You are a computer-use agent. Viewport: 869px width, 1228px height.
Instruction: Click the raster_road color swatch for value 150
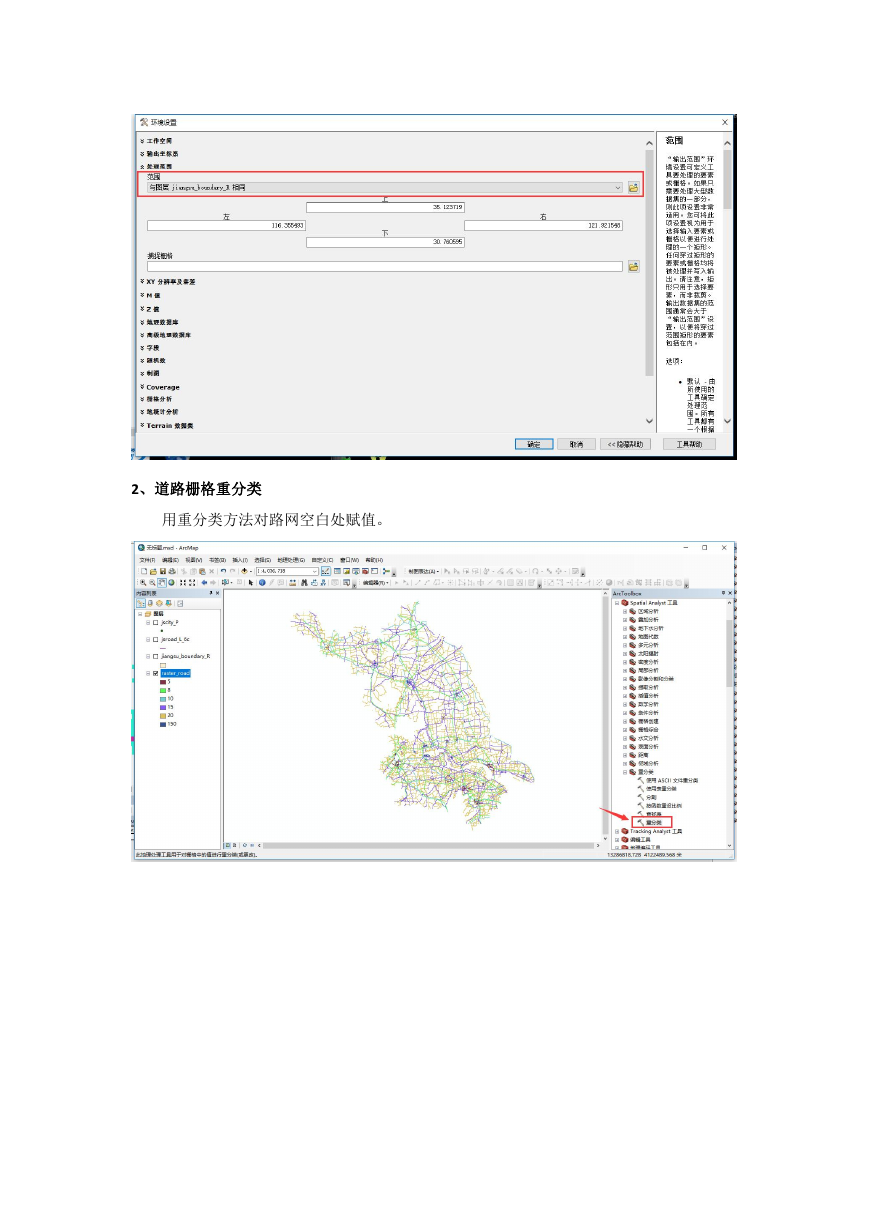pos(163,723)
